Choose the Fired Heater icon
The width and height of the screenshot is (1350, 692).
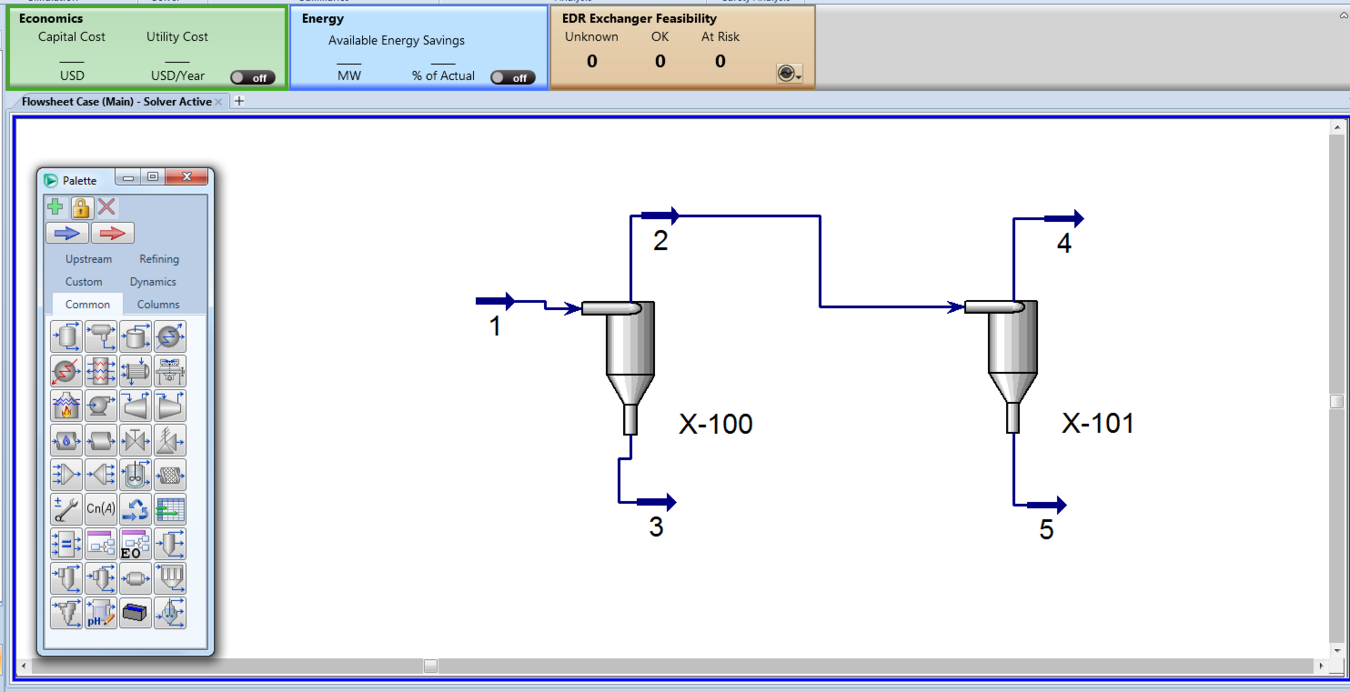tap(66, 406)
